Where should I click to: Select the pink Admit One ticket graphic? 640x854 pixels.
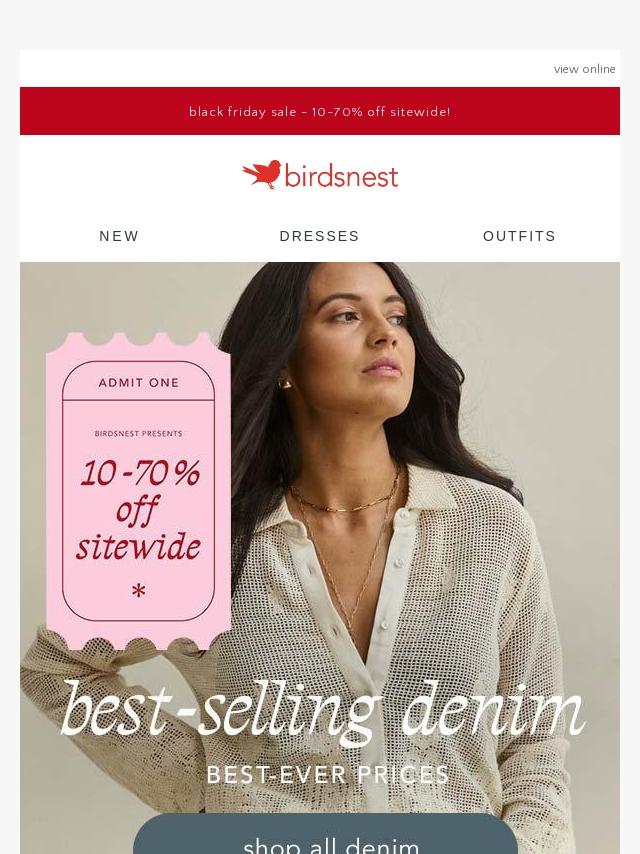click(138, 491)
